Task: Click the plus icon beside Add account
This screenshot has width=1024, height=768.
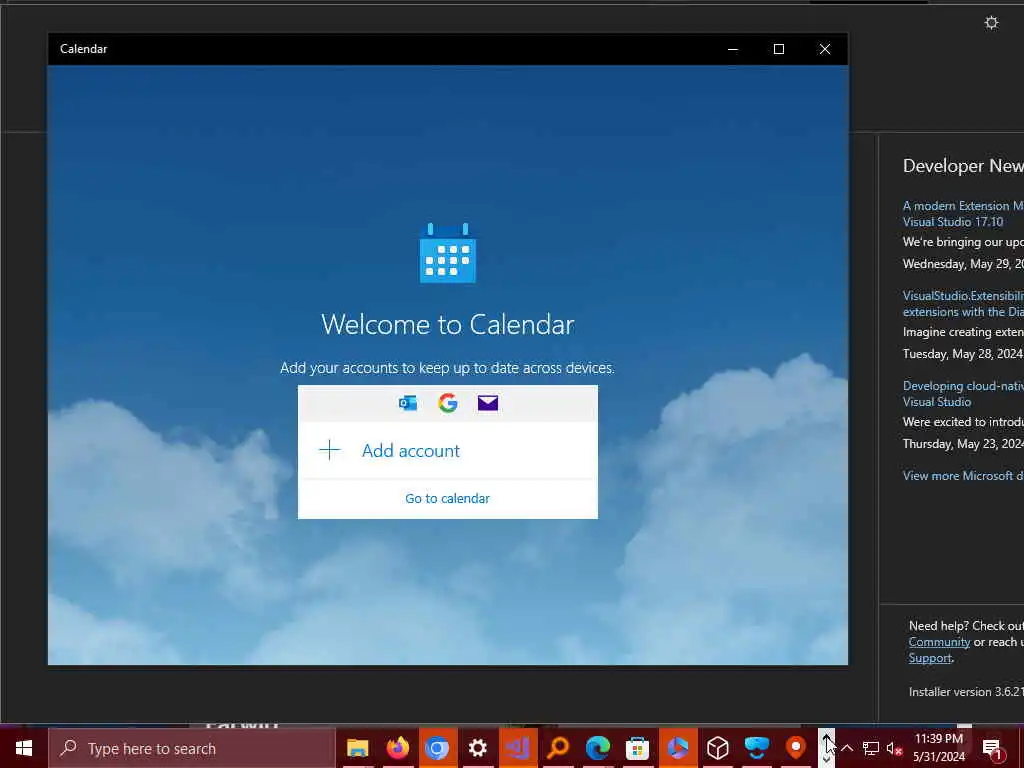Action: [x=330, y=450]
